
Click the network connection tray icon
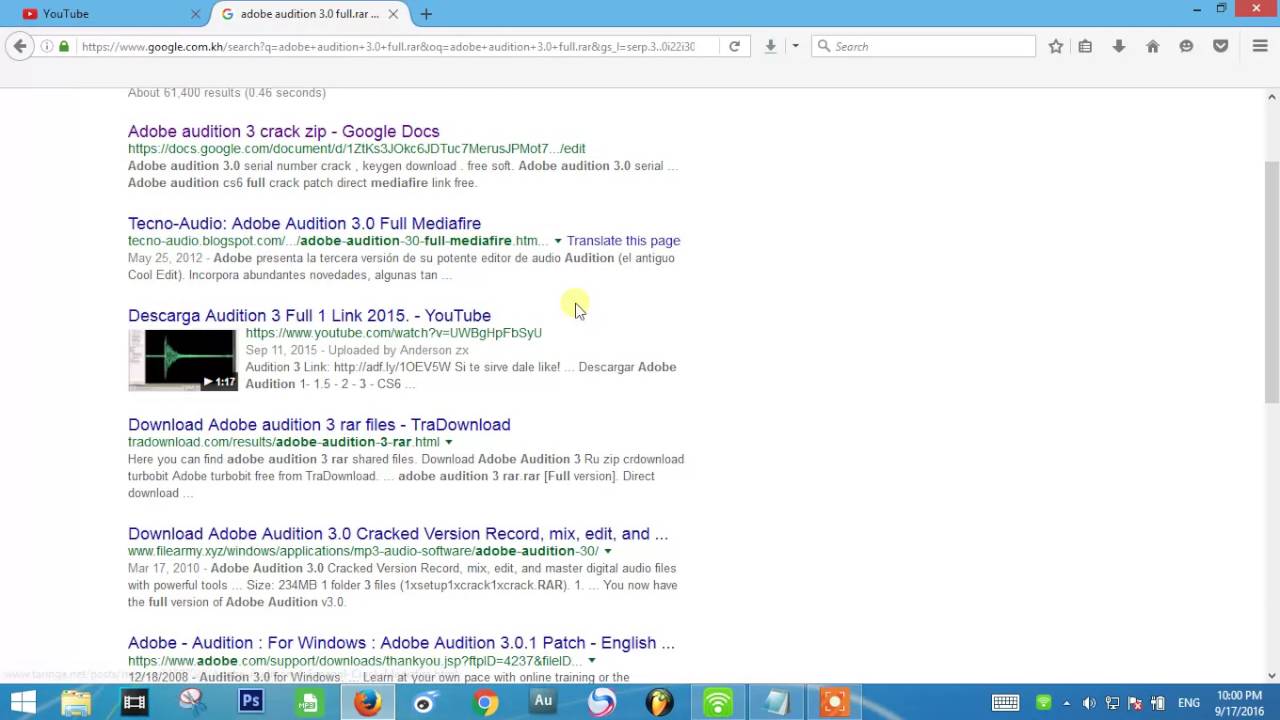[x=1112, y=702]
